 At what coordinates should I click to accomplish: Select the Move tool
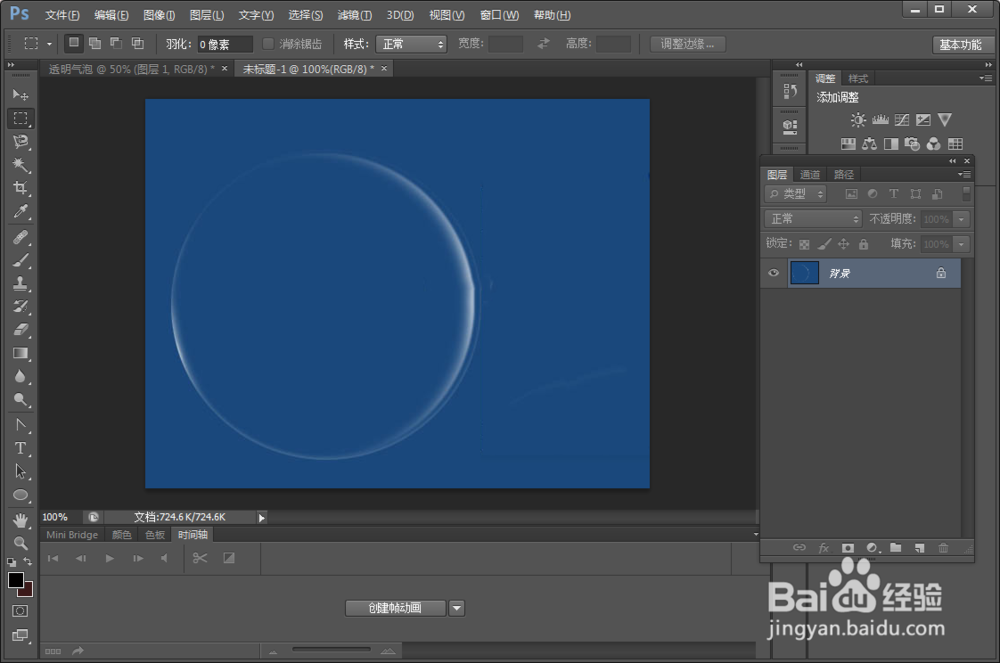20,95
